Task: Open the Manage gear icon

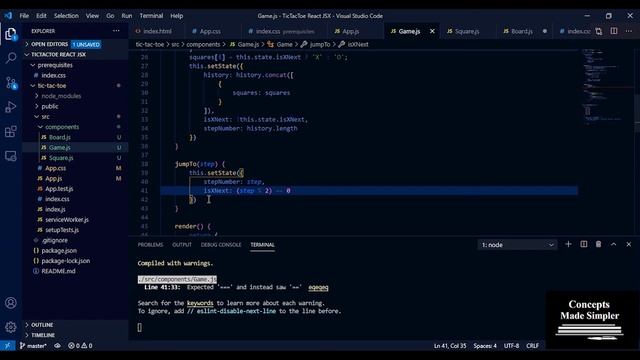Action: (x=11, y=327)
